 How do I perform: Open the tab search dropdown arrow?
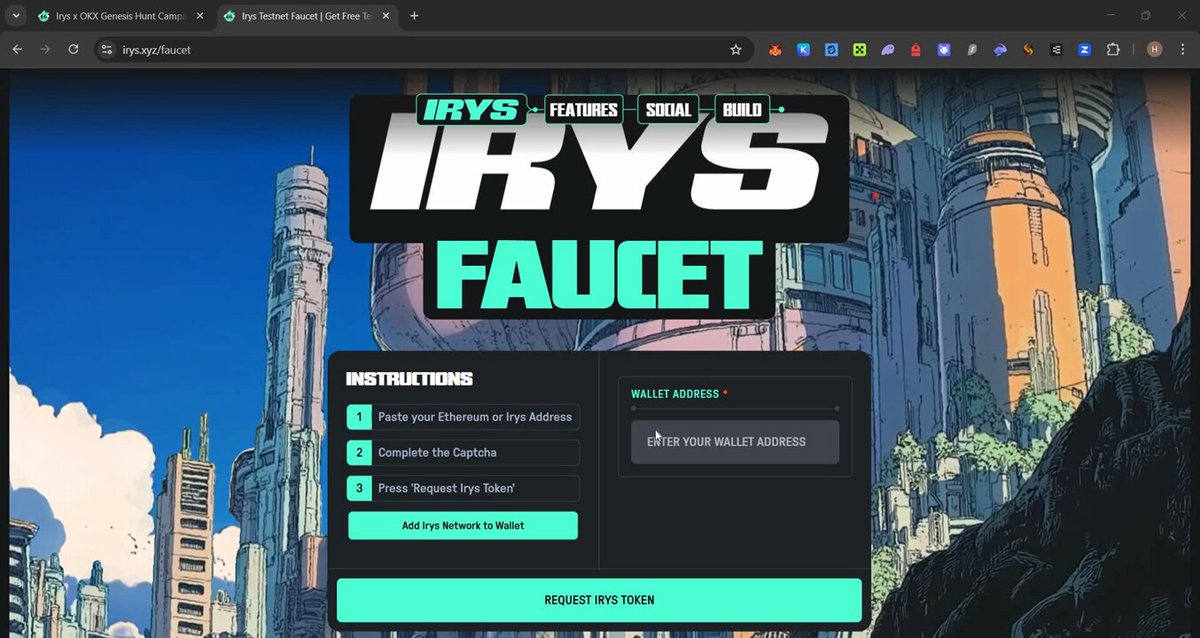pyautogui.click(x=15, y=16)
